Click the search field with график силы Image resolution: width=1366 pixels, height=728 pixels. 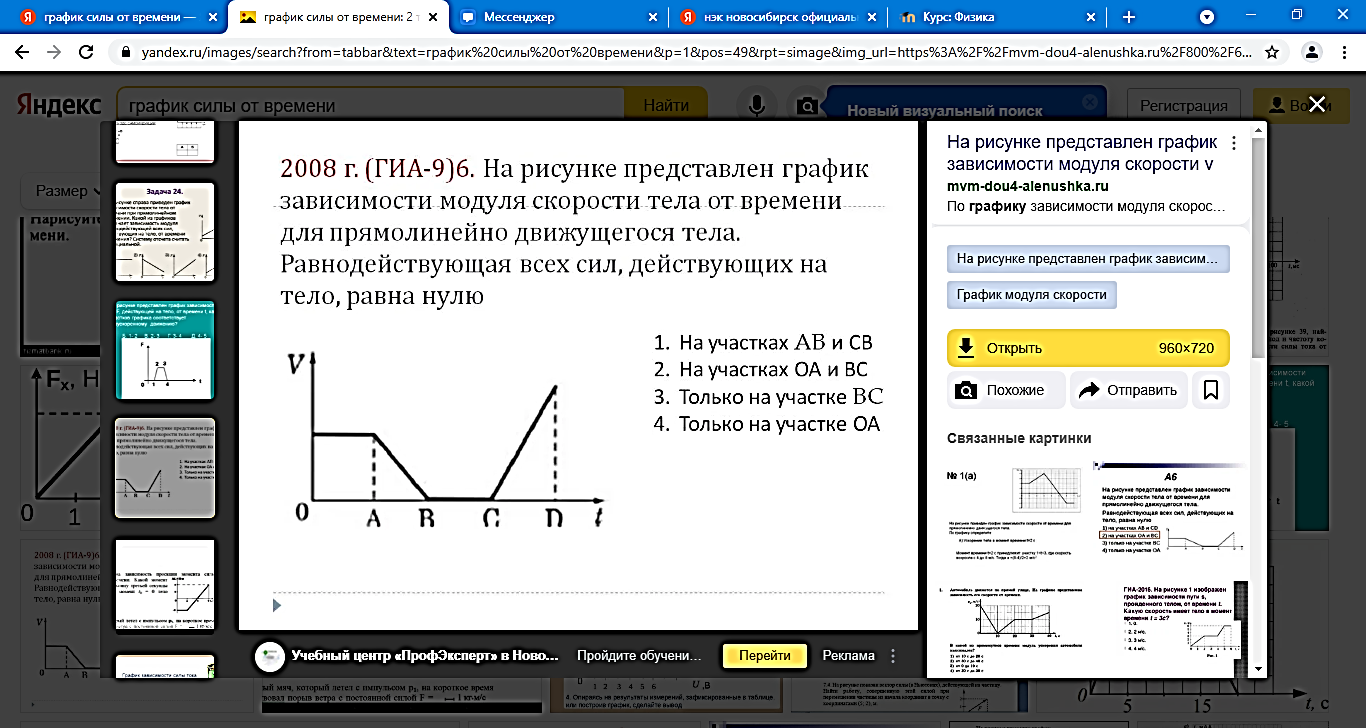370,105
